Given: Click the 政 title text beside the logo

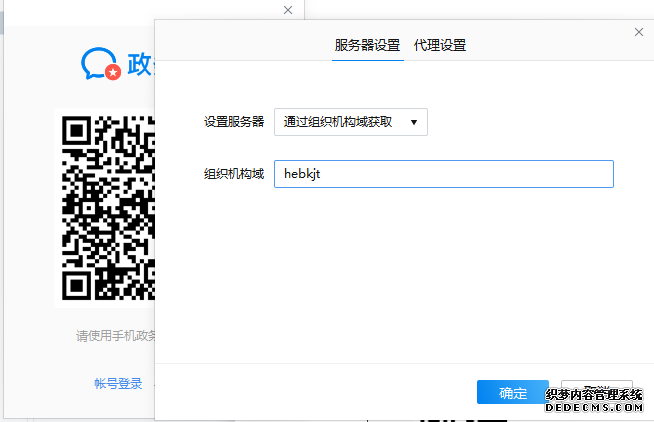Looking at the screenshot, I should click(140, 65).
